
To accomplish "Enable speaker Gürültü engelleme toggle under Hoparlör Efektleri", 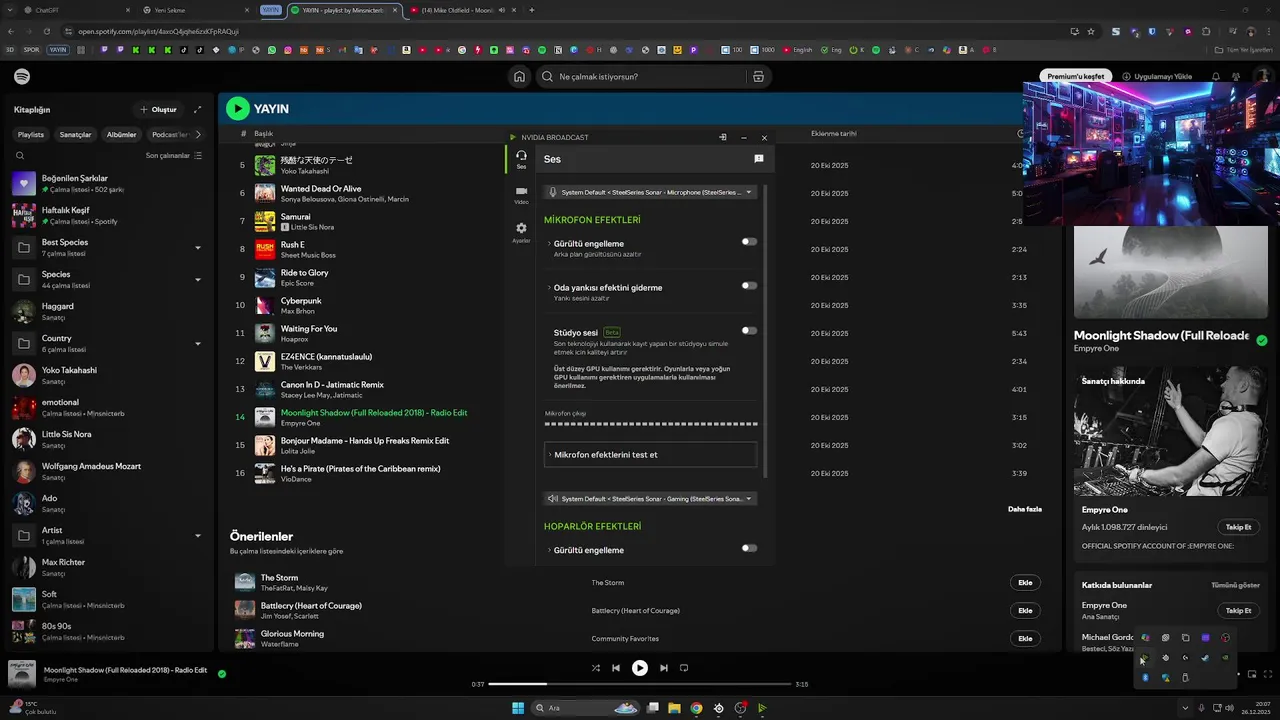I will (x=749, y=548).
